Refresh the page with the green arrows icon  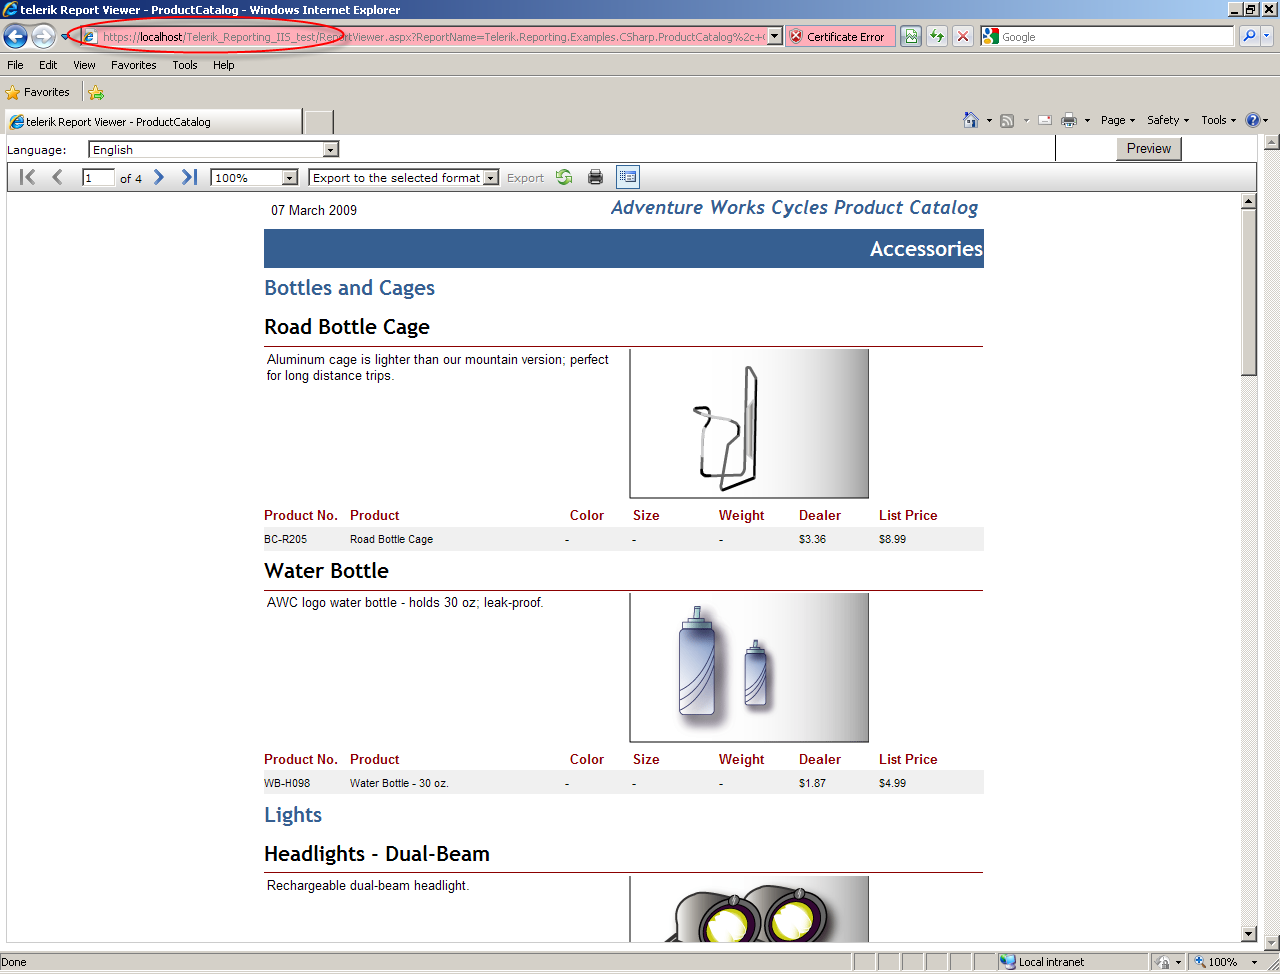[x=937, y=37]
